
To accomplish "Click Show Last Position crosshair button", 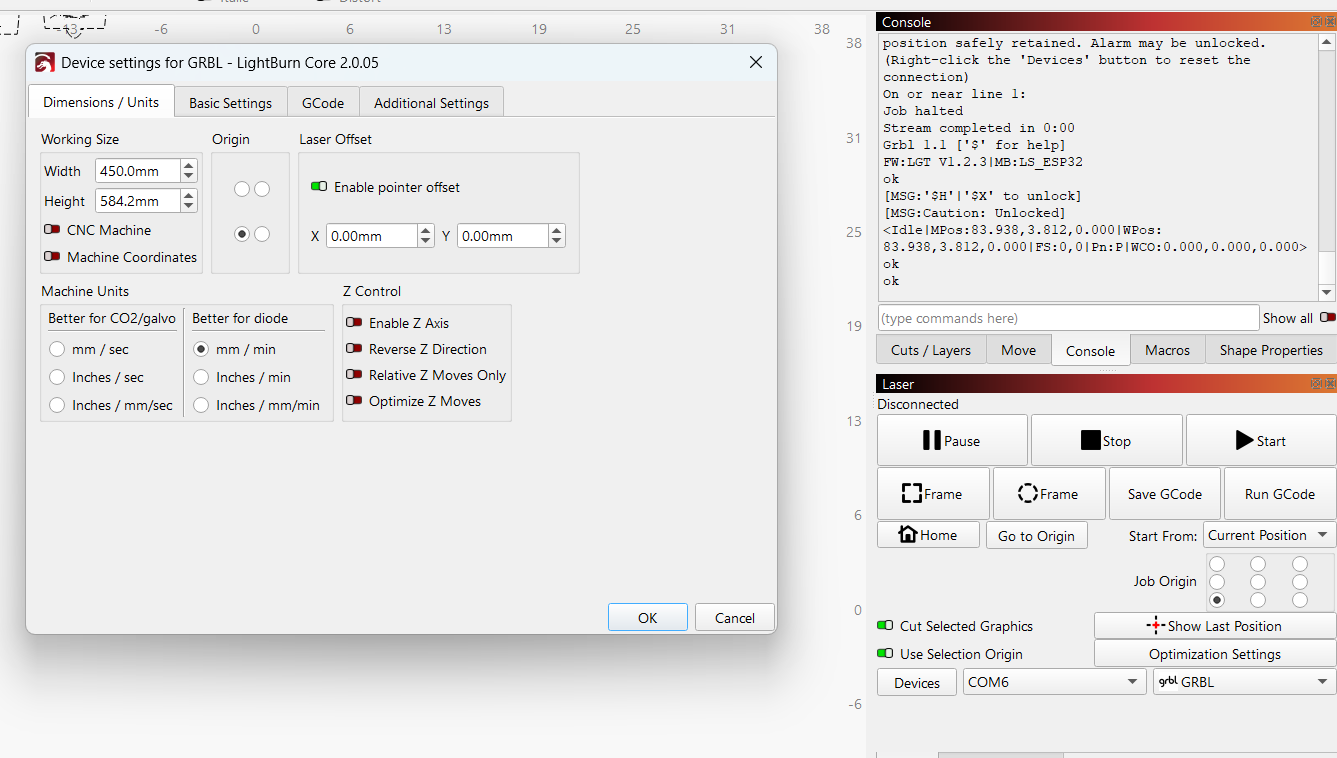I will (1214, 626).
